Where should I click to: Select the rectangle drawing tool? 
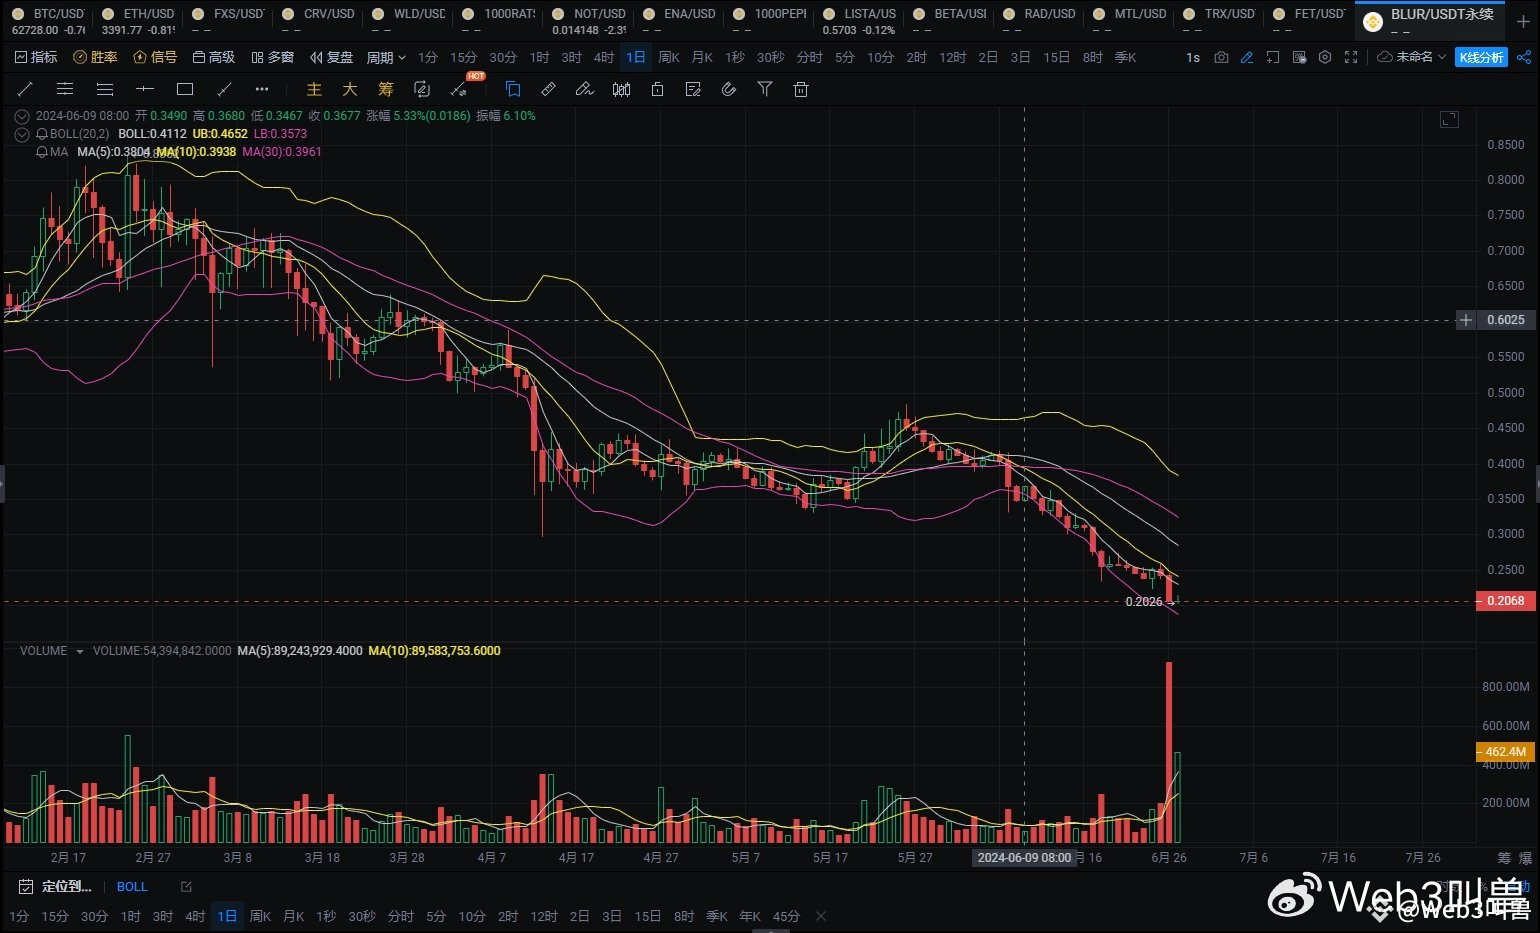(185, 89)
